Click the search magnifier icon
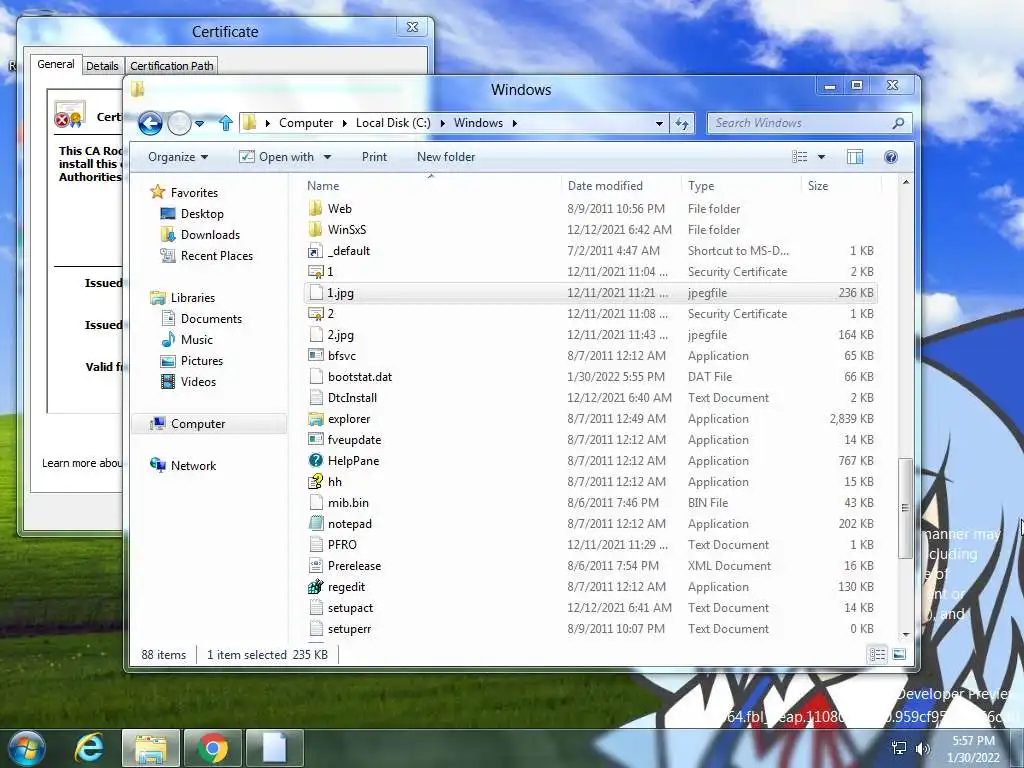The height and width of the screenshot is (768, 1024). (x=899, y=123)
